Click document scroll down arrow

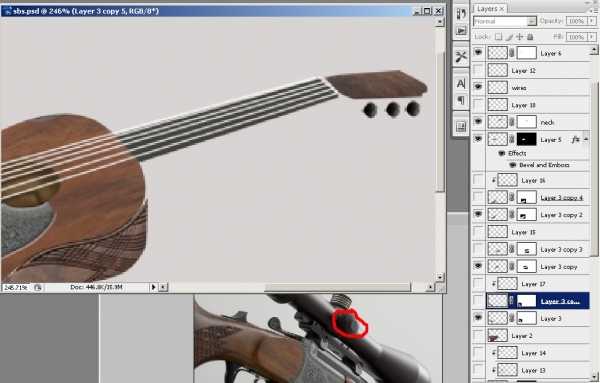pos(440,277)
